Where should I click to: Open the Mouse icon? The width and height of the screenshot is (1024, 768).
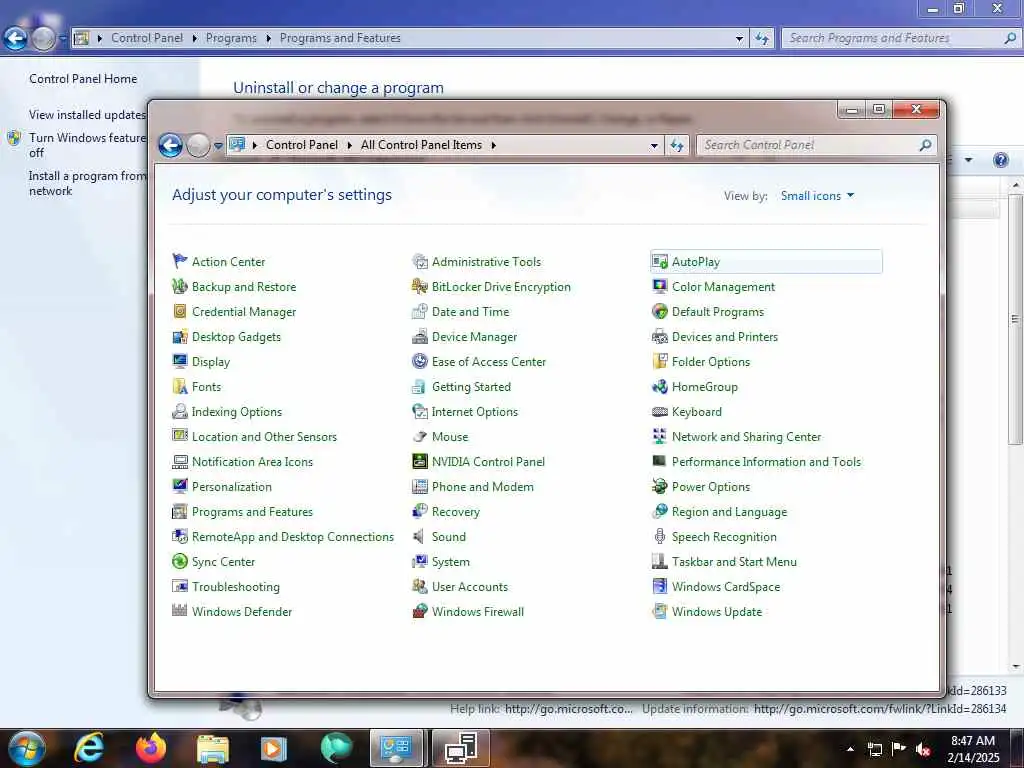(420, 436)
